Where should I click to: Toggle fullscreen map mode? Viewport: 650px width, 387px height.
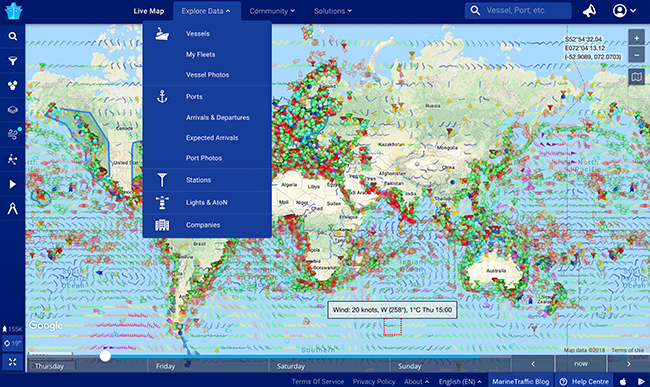(x=12, y=362)
